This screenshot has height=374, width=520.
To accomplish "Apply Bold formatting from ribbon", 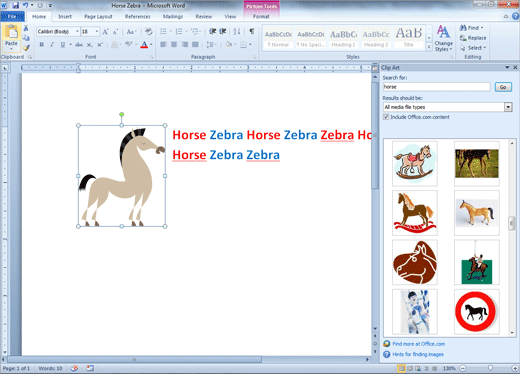I will coord(41,44).
